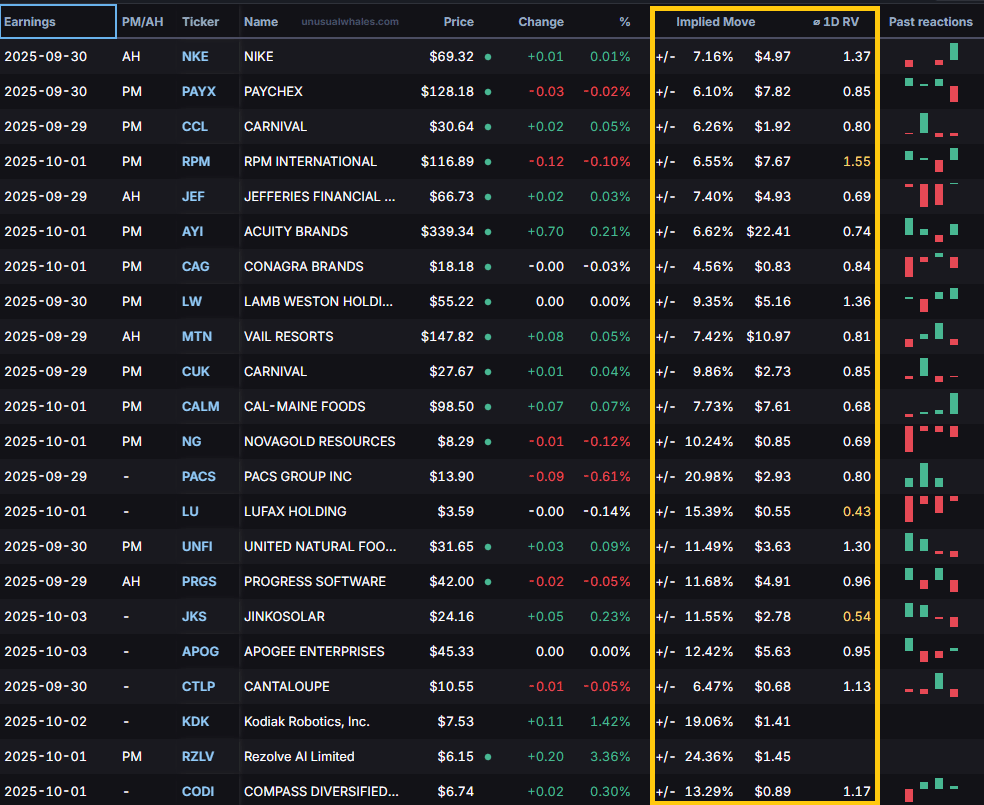Click the green status dot beside NIKE price
The image size is (984, 805).
click(x=488, y=57)
